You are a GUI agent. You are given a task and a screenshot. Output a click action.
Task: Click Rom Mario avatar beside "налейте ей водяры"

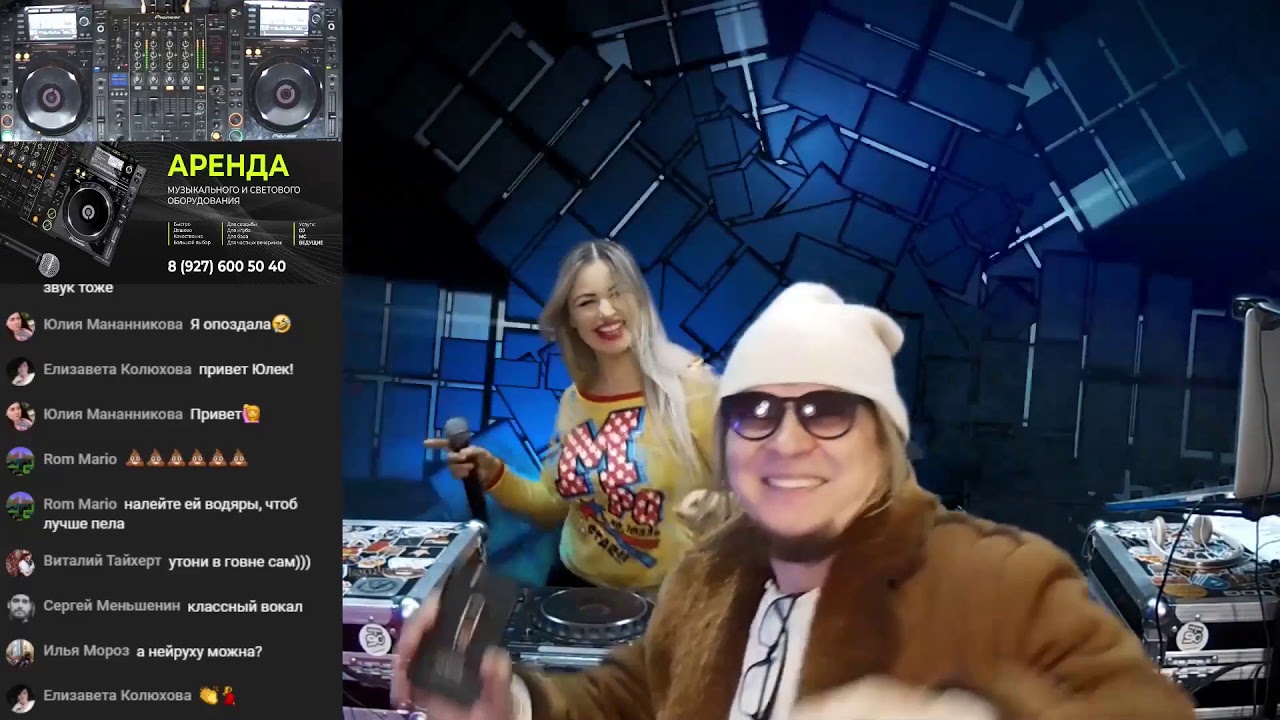(x=20, y=505)
